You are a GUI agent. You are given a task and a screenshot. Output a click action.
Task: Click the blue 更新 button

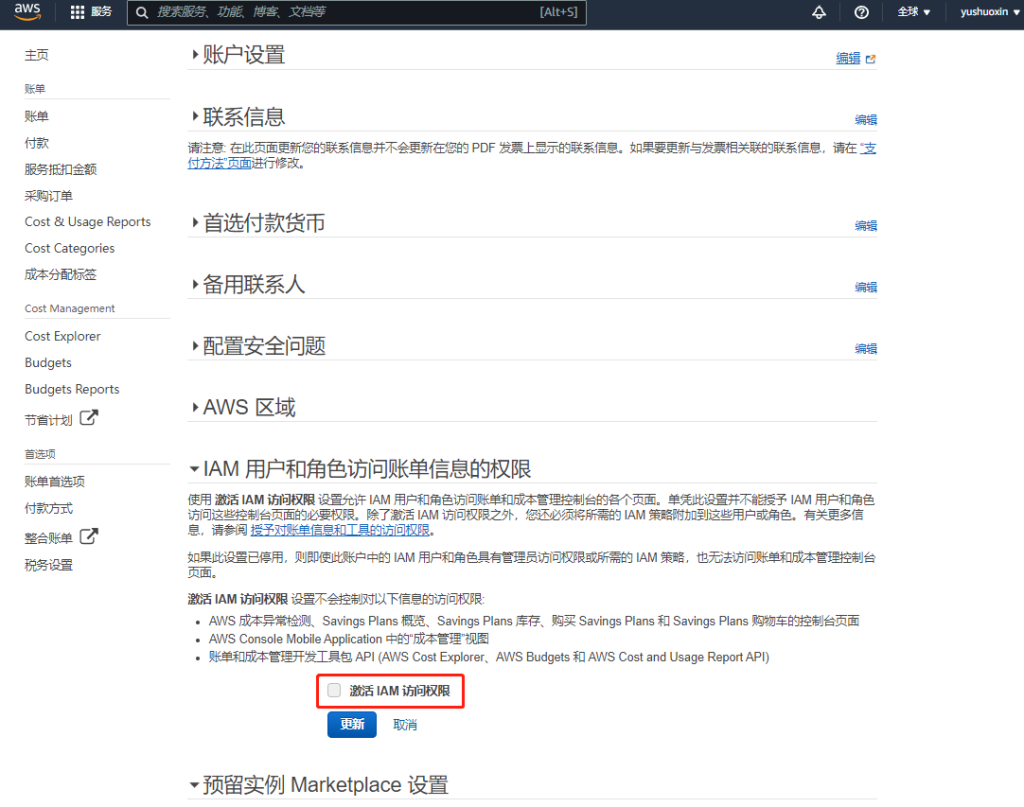click(352, 724)
